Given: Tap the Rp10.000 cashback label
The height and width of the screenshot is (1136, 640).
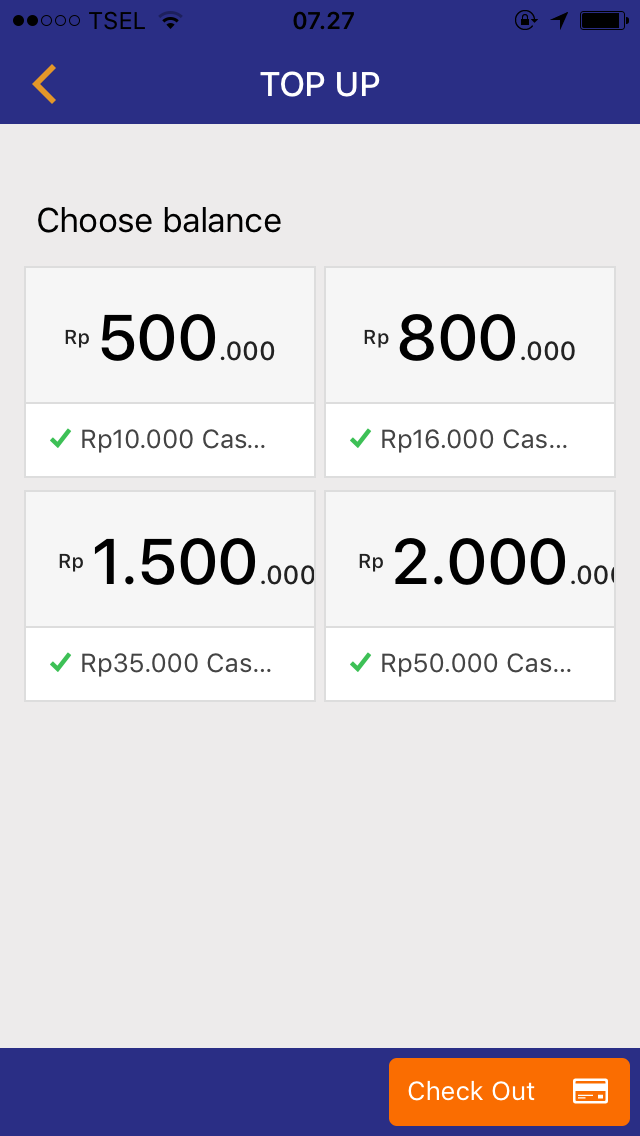Looking at the screenshot, I should coord(173,439).
